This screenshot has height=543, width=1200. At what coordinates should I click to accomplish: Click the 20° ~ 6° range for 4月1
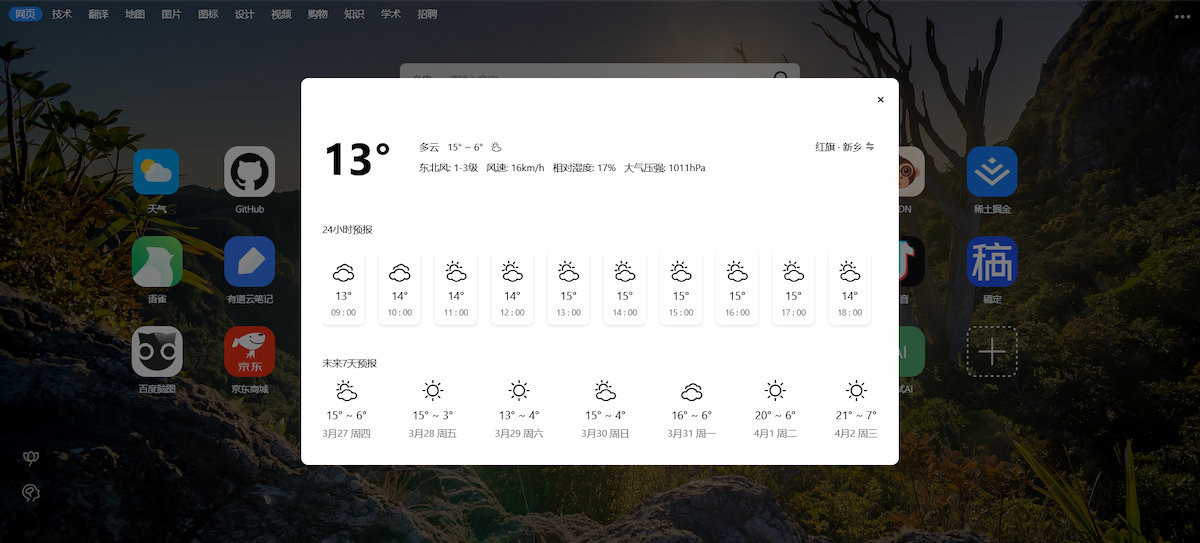(775, 415)
